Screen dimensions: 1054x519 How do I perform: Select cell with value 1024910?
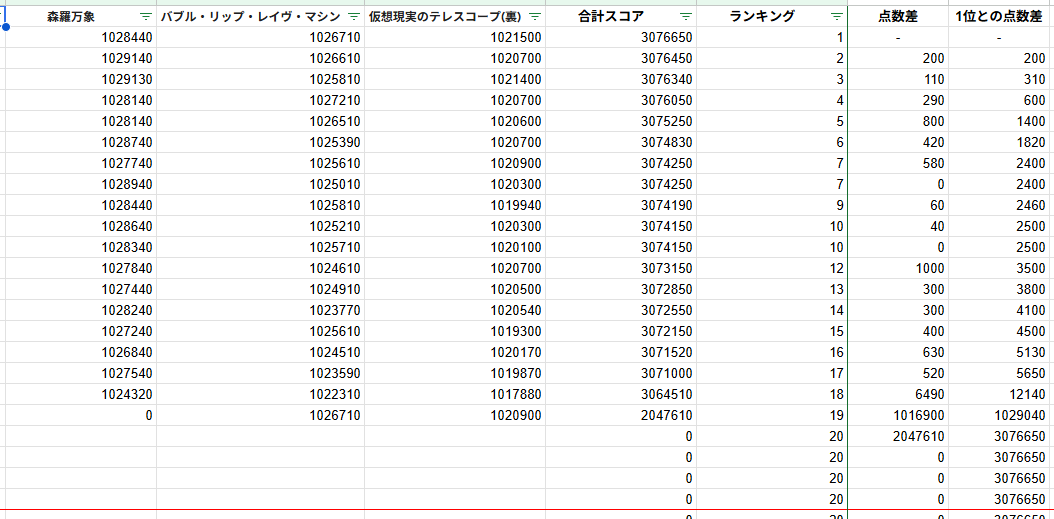(x=261, y=289)
